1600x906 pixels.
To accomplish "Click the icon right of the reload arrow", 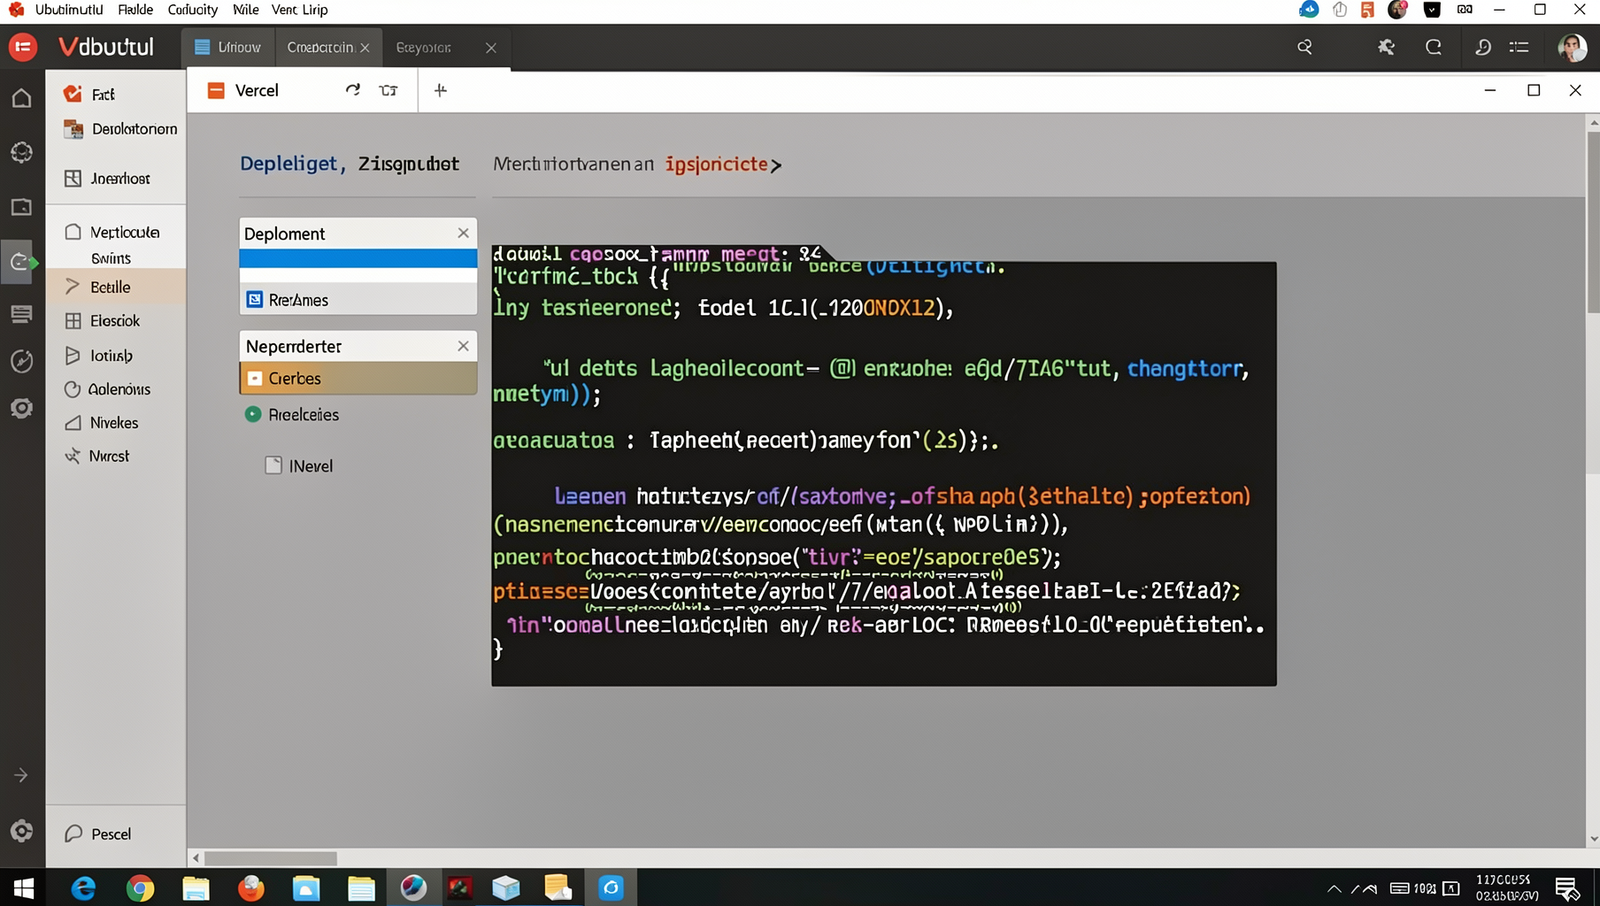I will click(x=388, y=90).
